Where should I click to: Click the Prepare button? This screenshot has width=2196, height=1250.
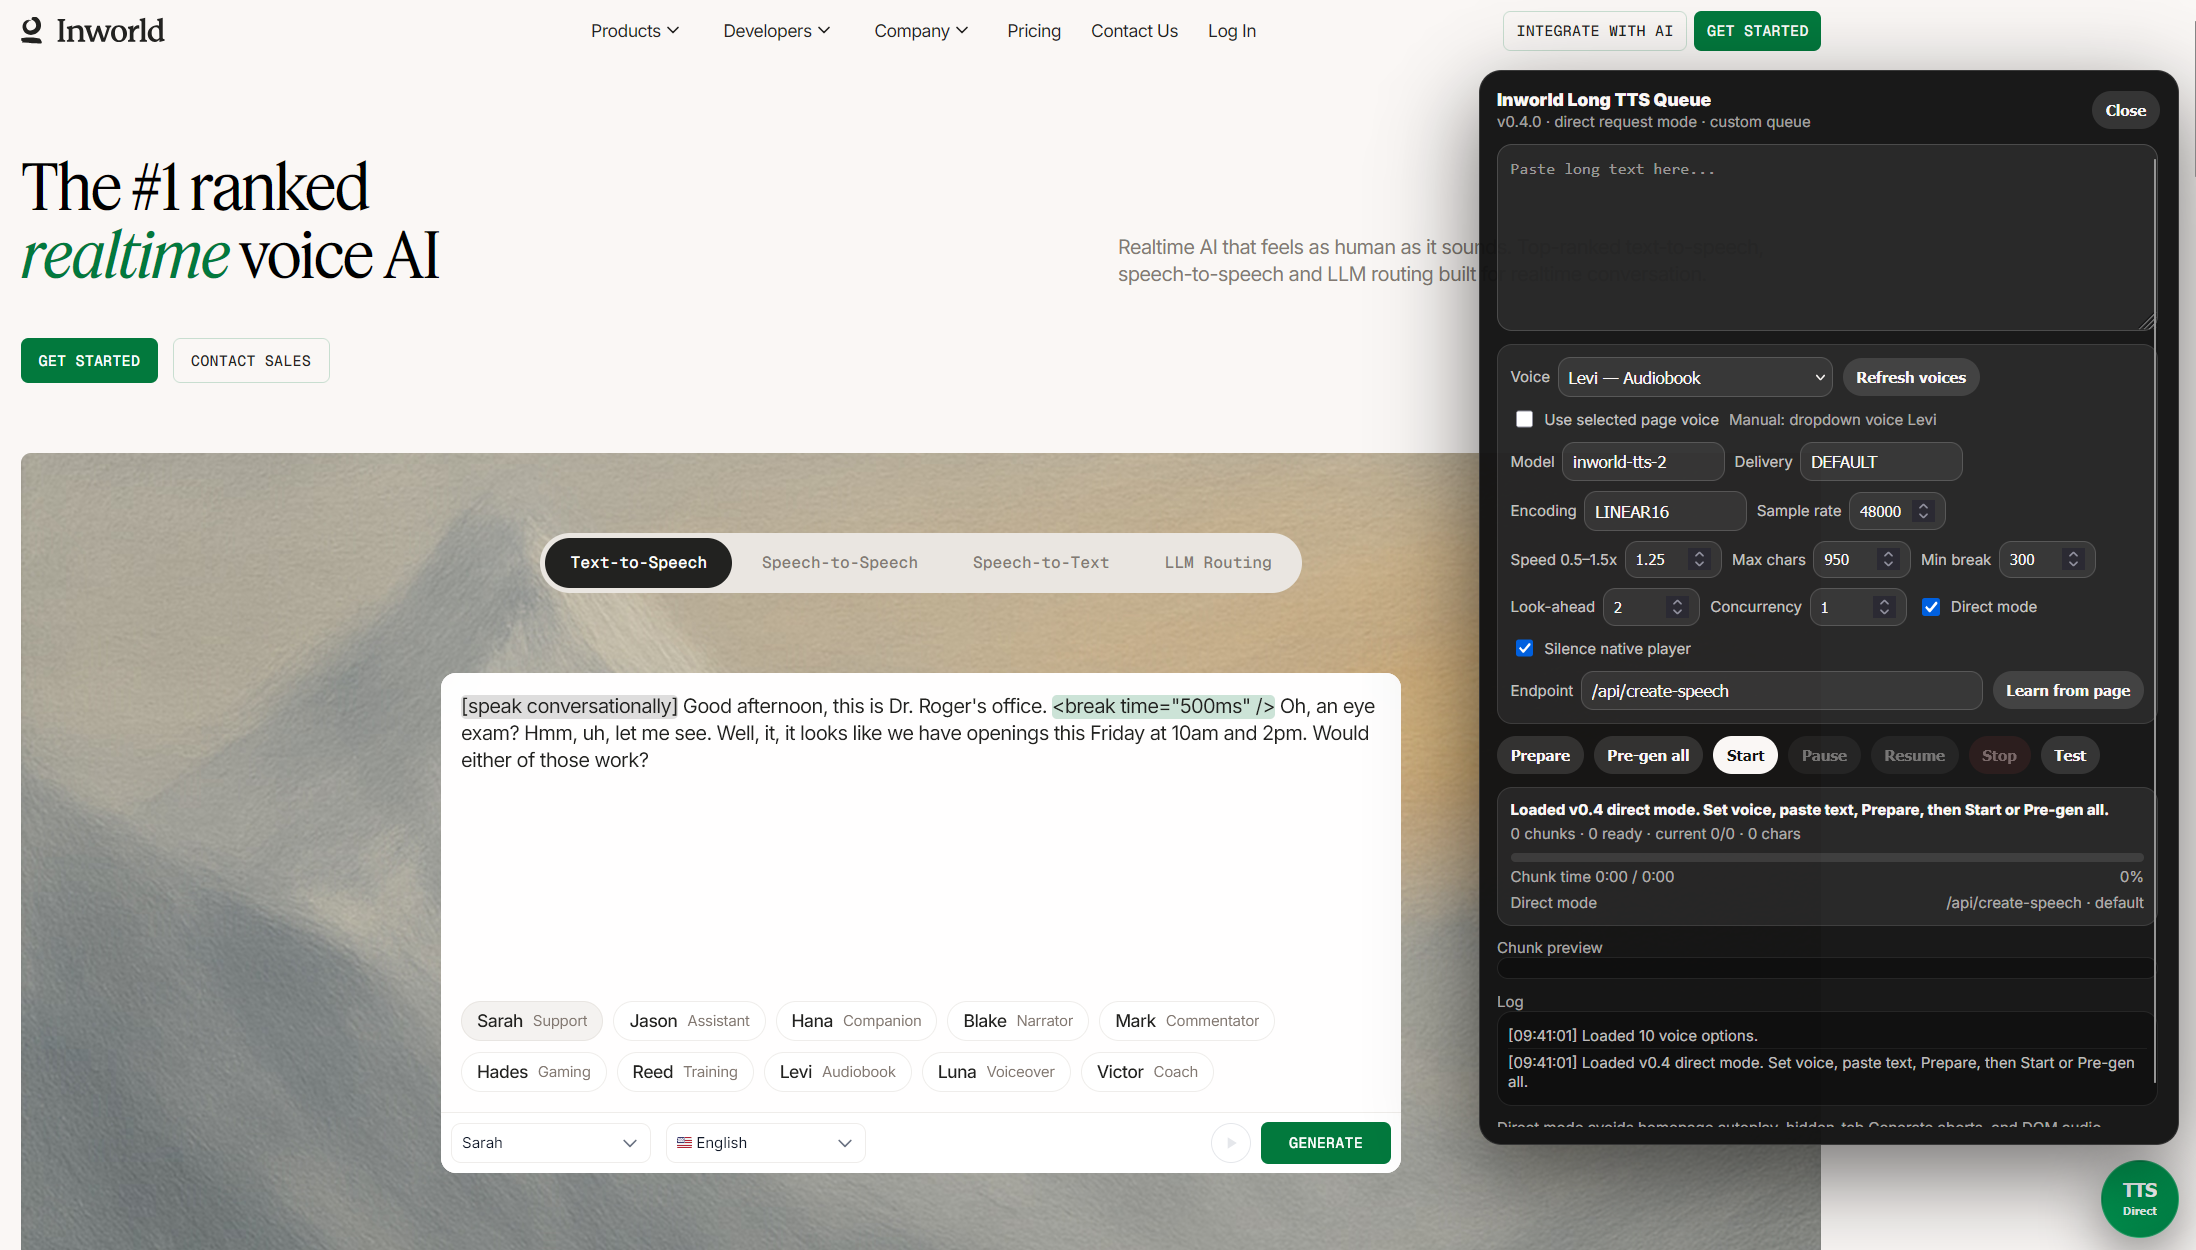(1540, 756)
